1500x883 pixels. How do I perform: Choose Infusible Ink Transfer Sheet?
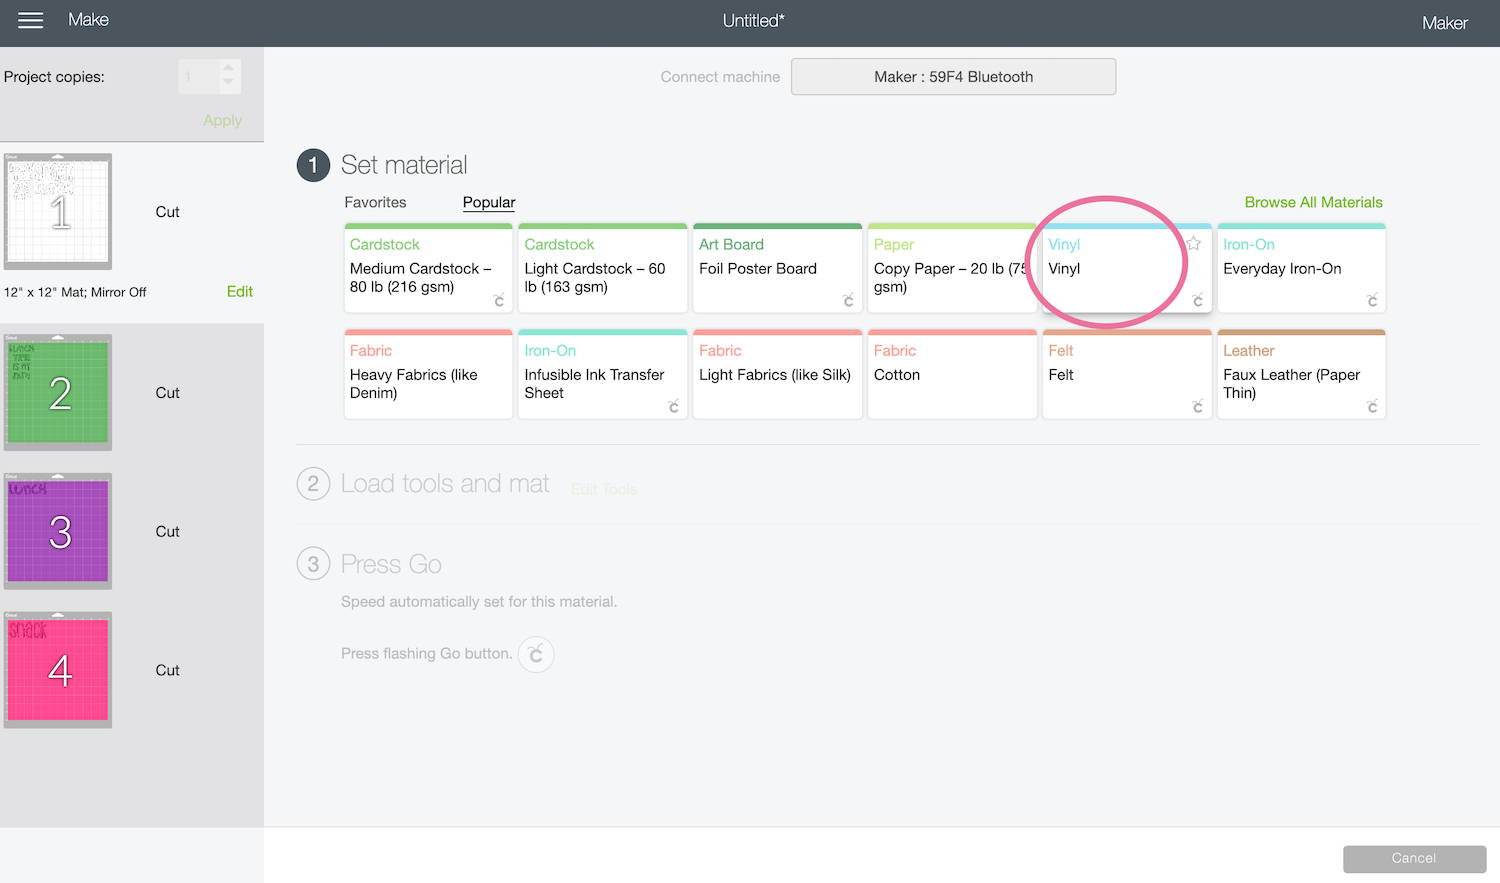click(x=603, y=374)
